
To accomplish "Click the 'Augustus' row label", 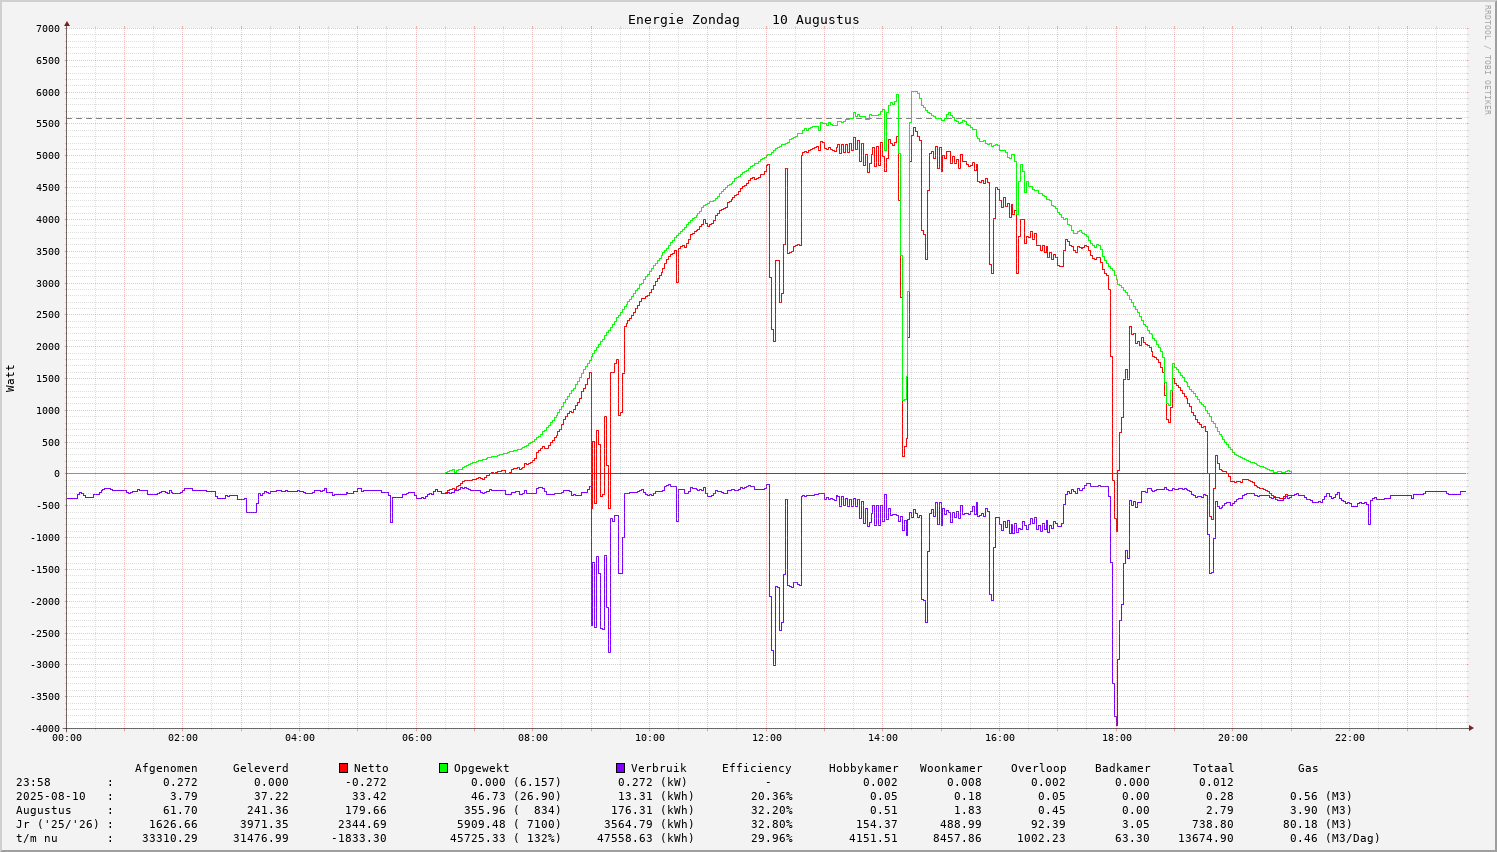I will [x=43, y=810].
